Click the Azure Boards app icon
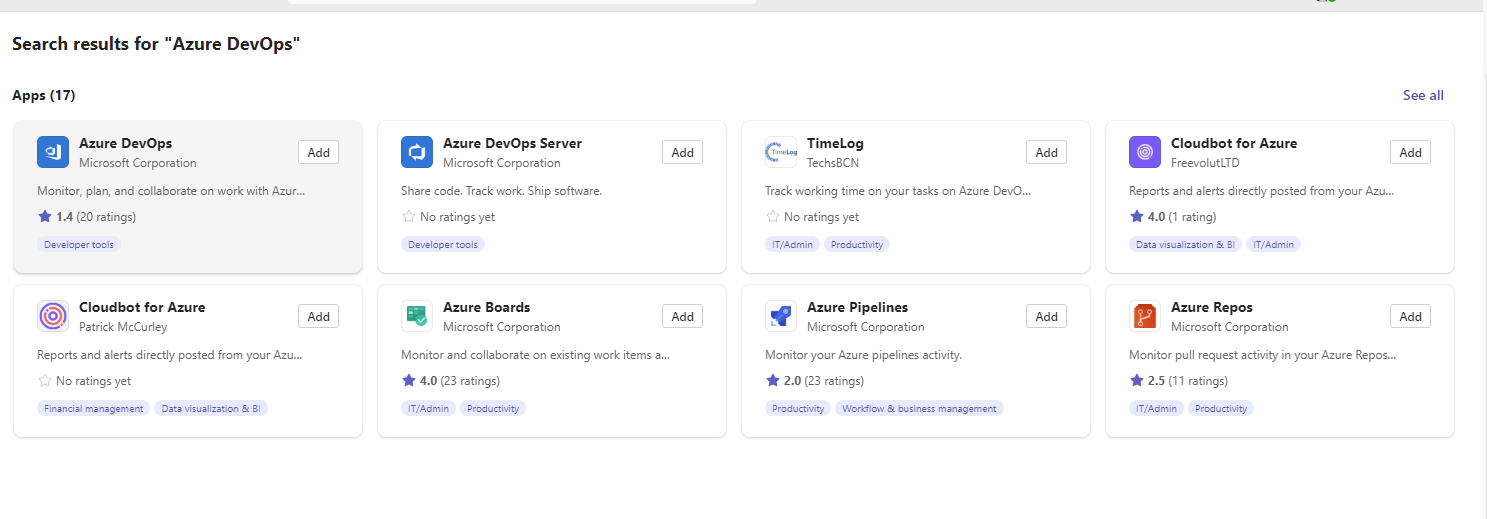1487x519 pixels. coord(417,316)
